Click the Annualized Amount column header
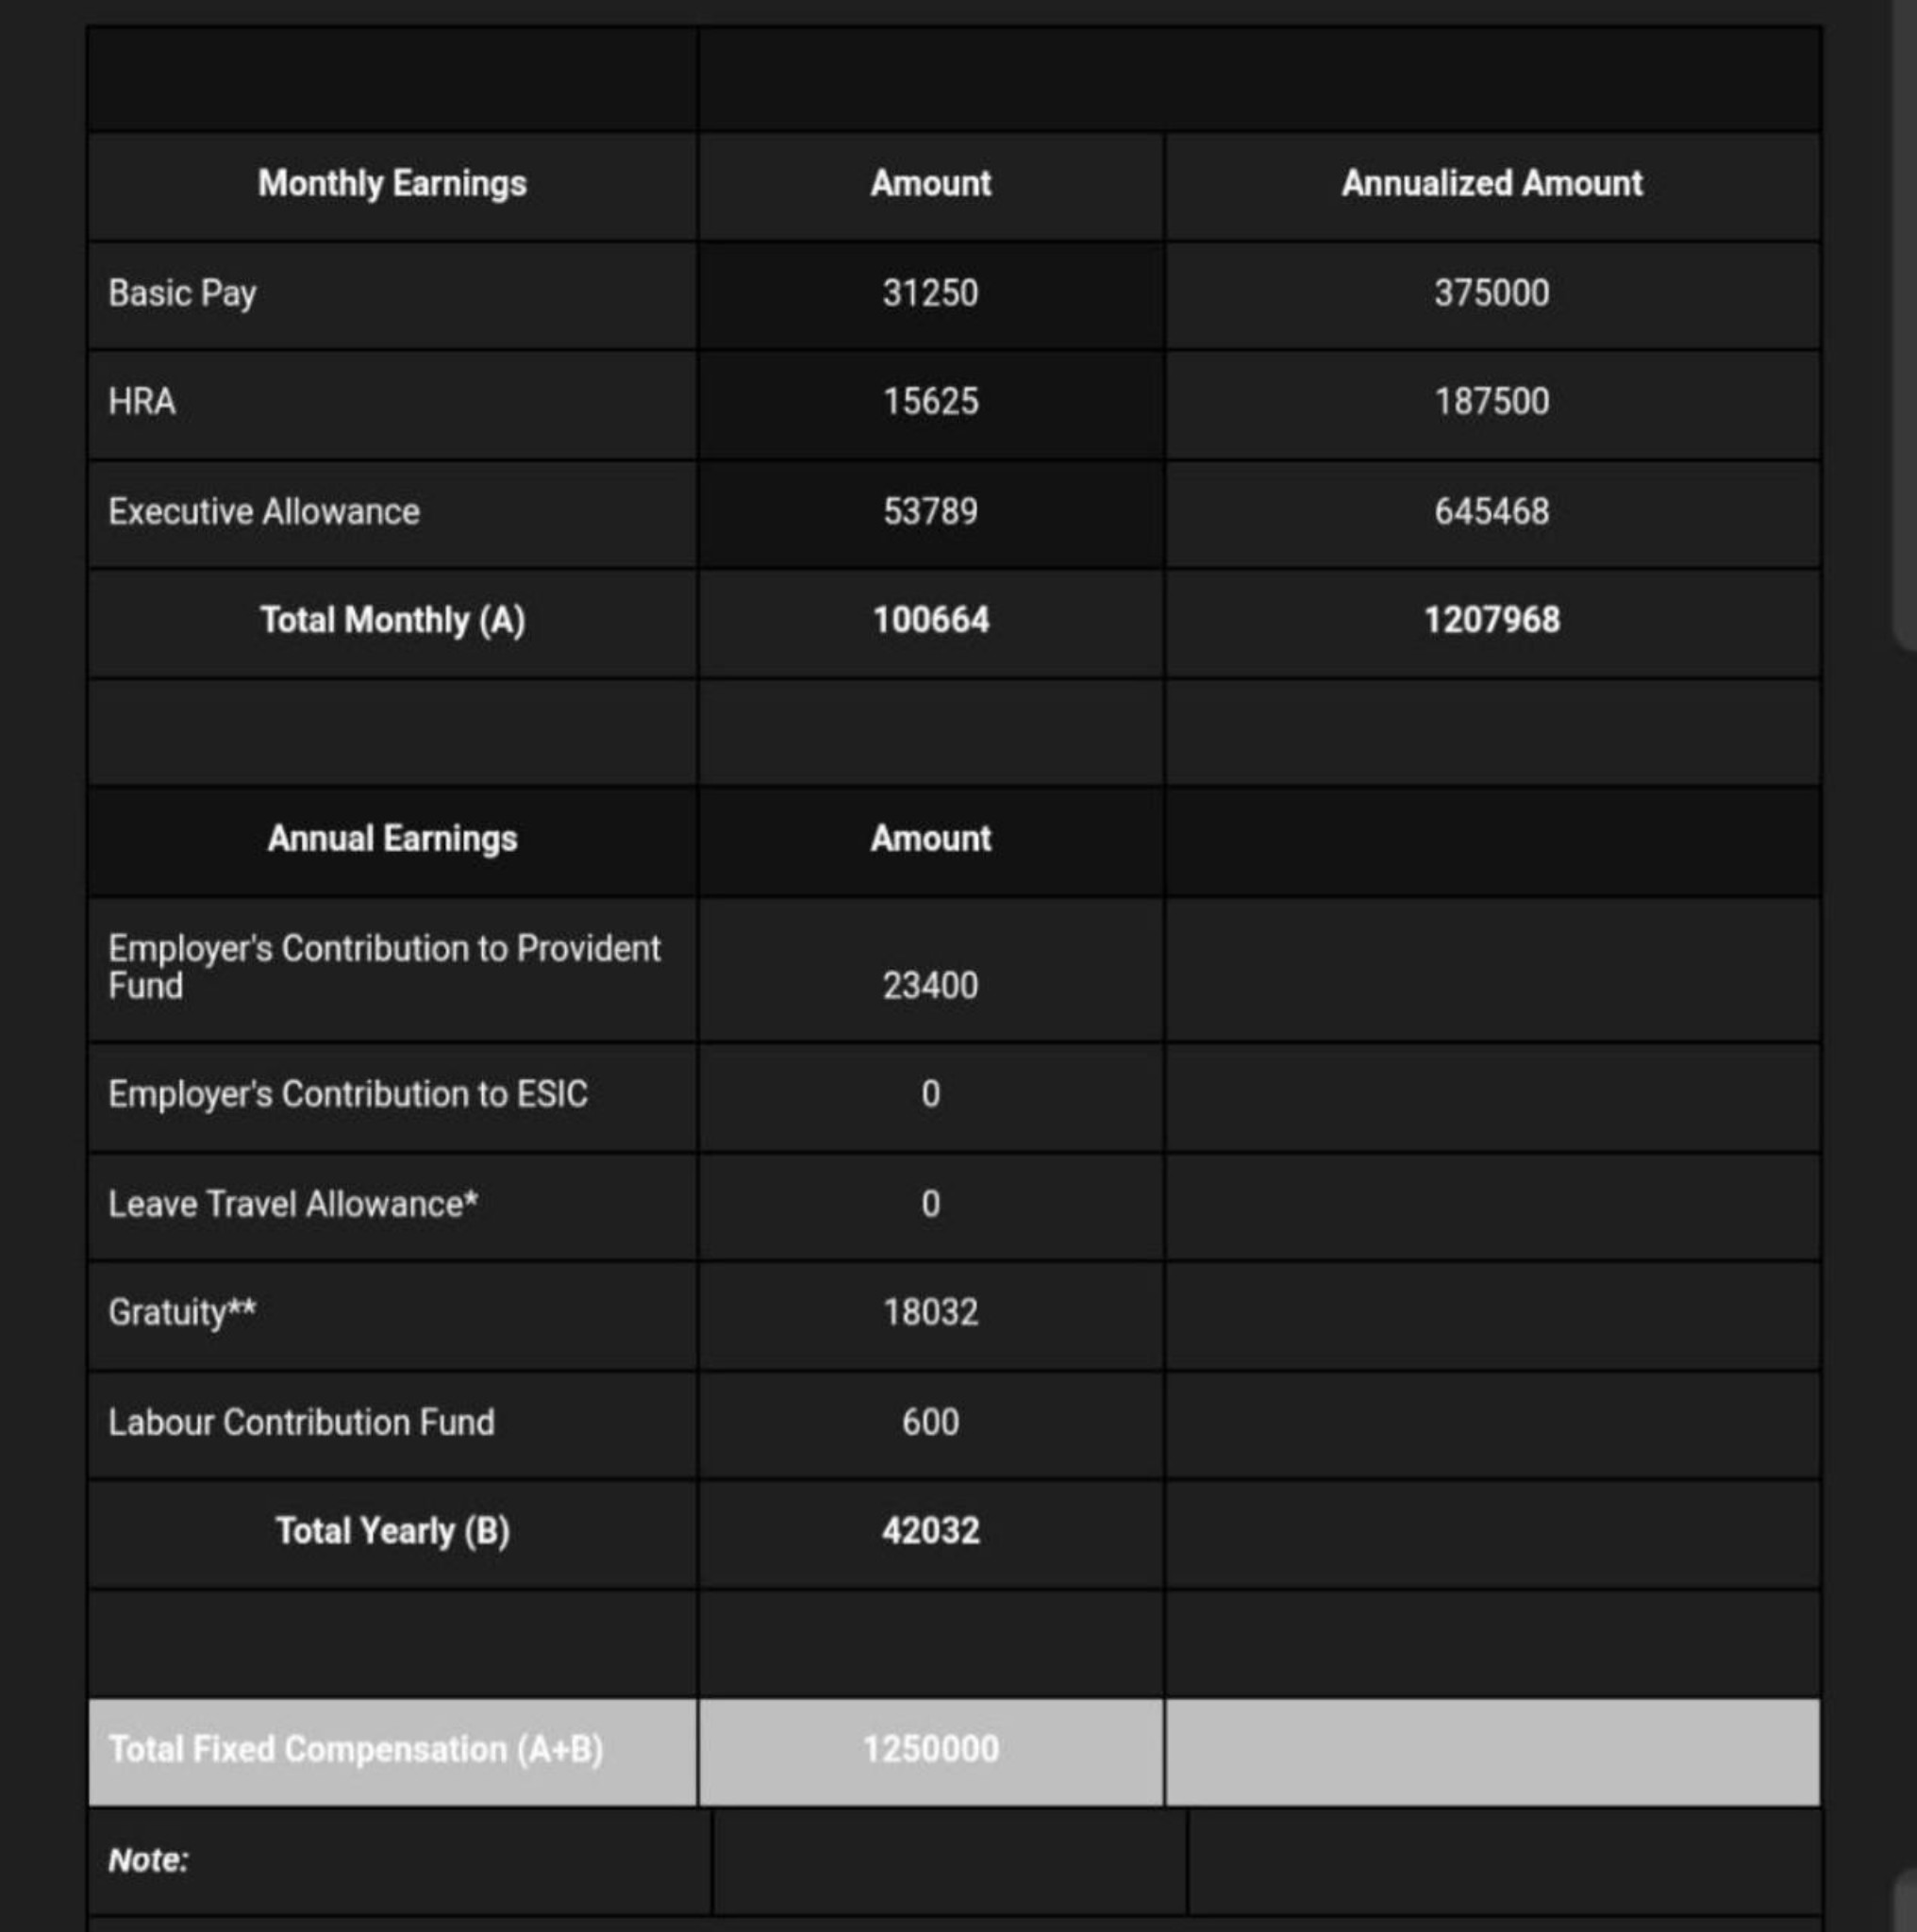Viewport: 1917px width, 1932px height. point(1492,184)
